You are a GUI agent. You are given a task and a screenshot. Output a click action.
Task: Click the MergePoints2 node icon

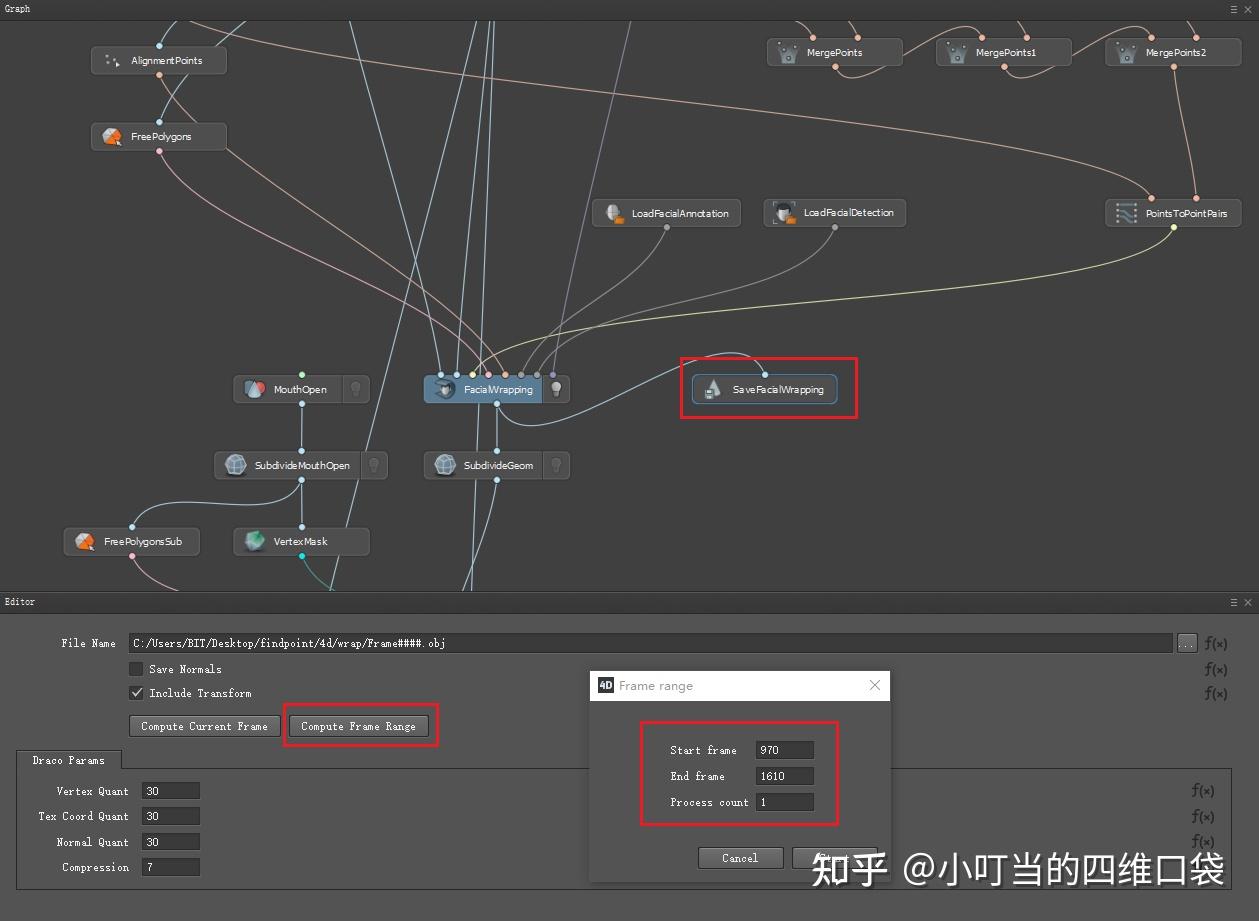point(1122,52)
